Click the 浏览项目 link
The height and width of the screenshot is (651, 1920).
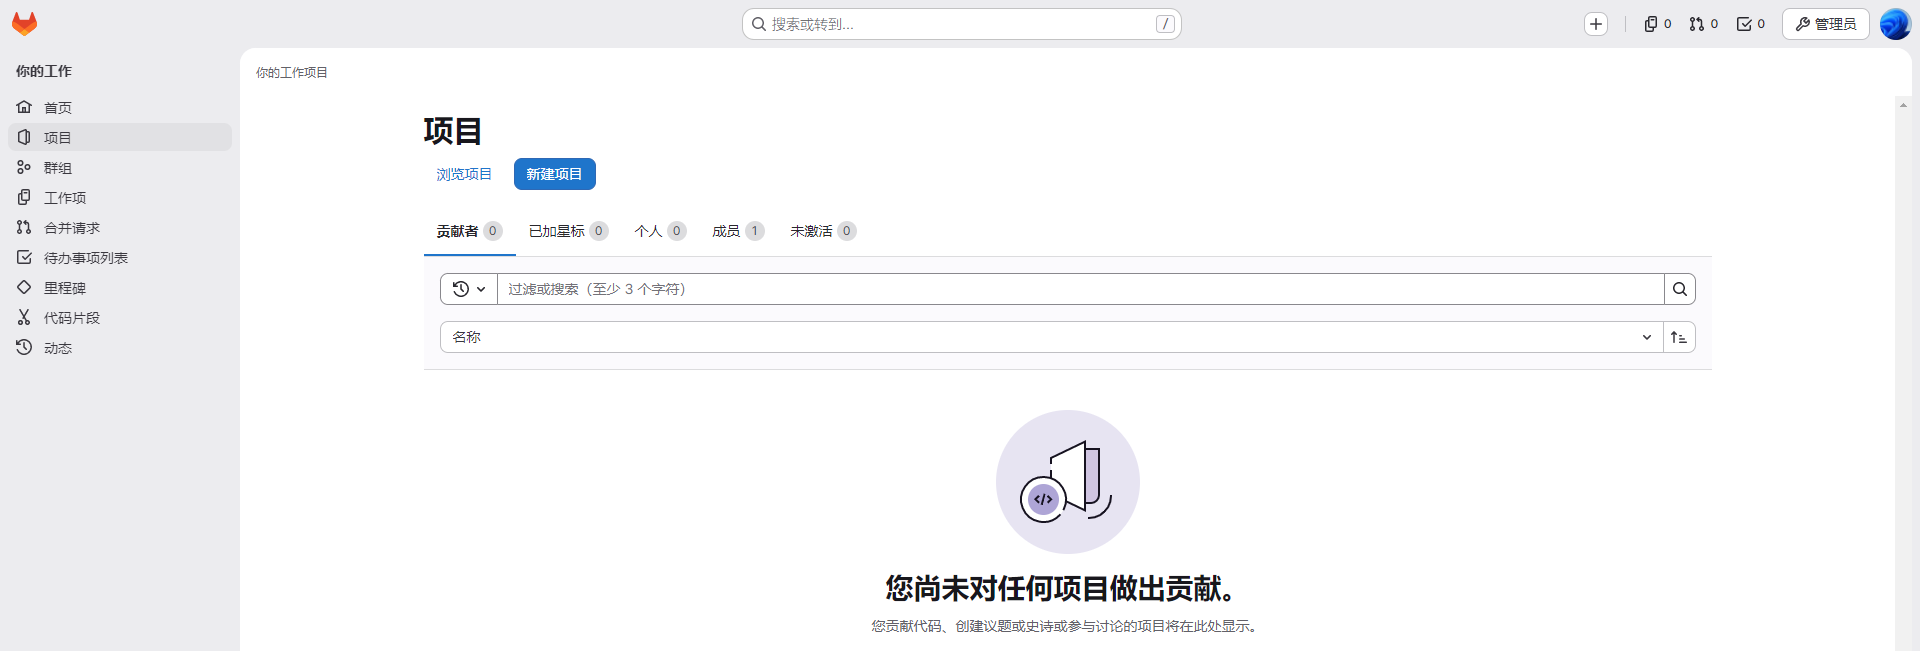point(464,174)
